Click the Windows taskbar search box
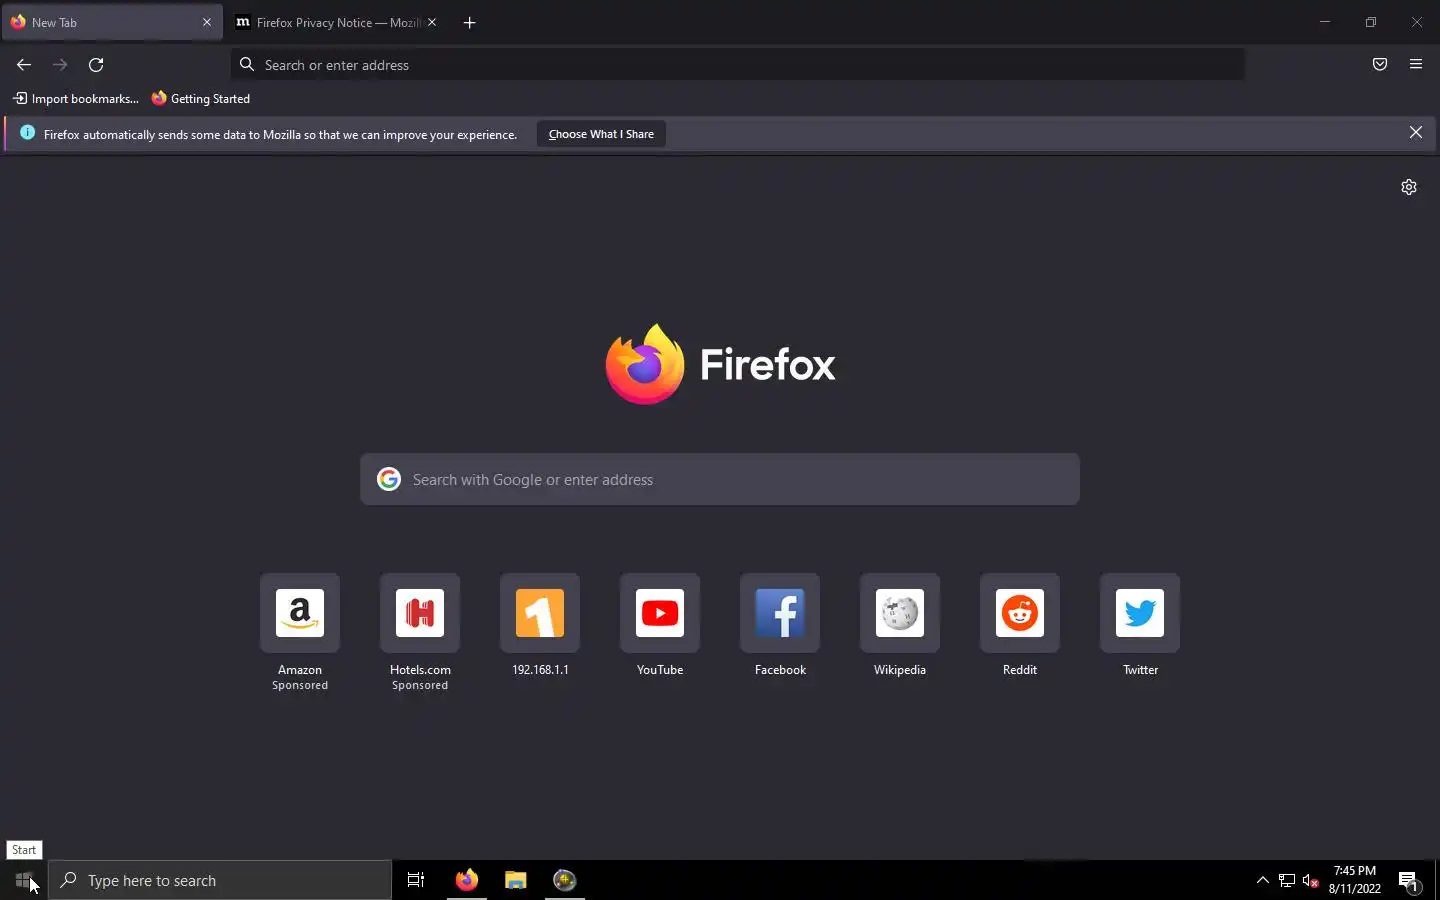This screenshot has width=1440, height=900. click(x=220, y=880)
